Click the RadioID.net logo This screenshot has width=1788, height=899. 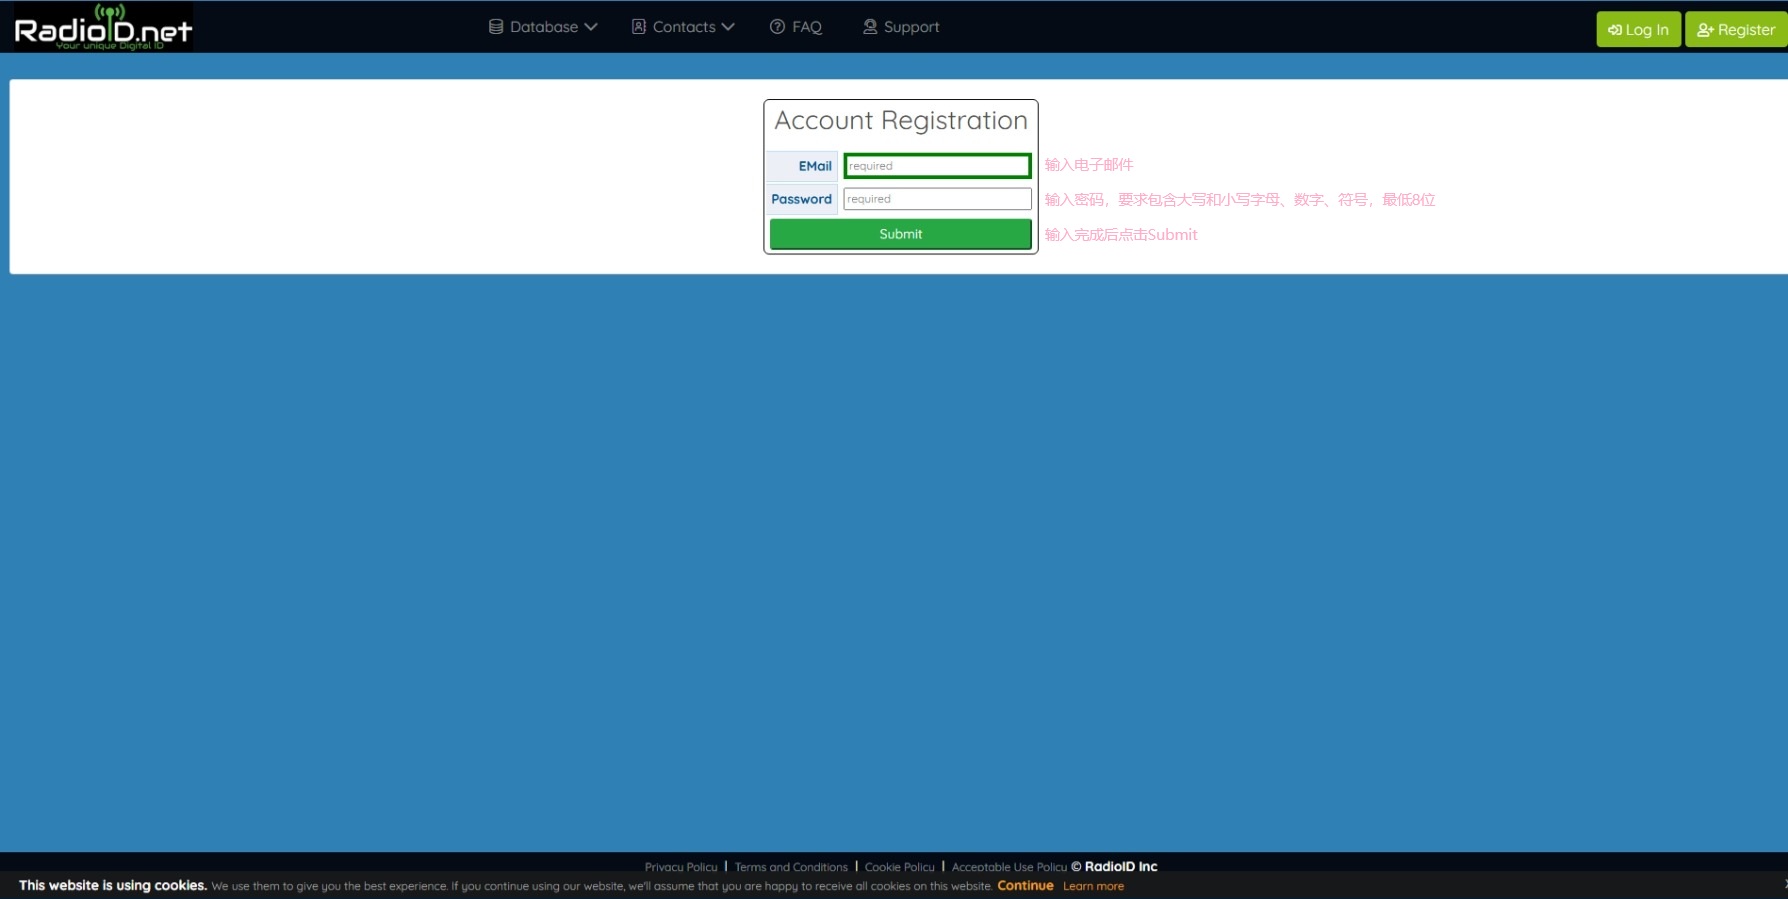[x=102, y=27]
